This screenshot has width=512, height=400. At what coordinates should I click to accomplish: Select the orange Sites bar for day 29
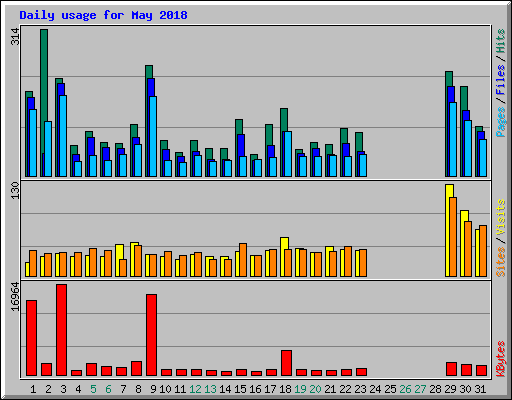[453, 237]
